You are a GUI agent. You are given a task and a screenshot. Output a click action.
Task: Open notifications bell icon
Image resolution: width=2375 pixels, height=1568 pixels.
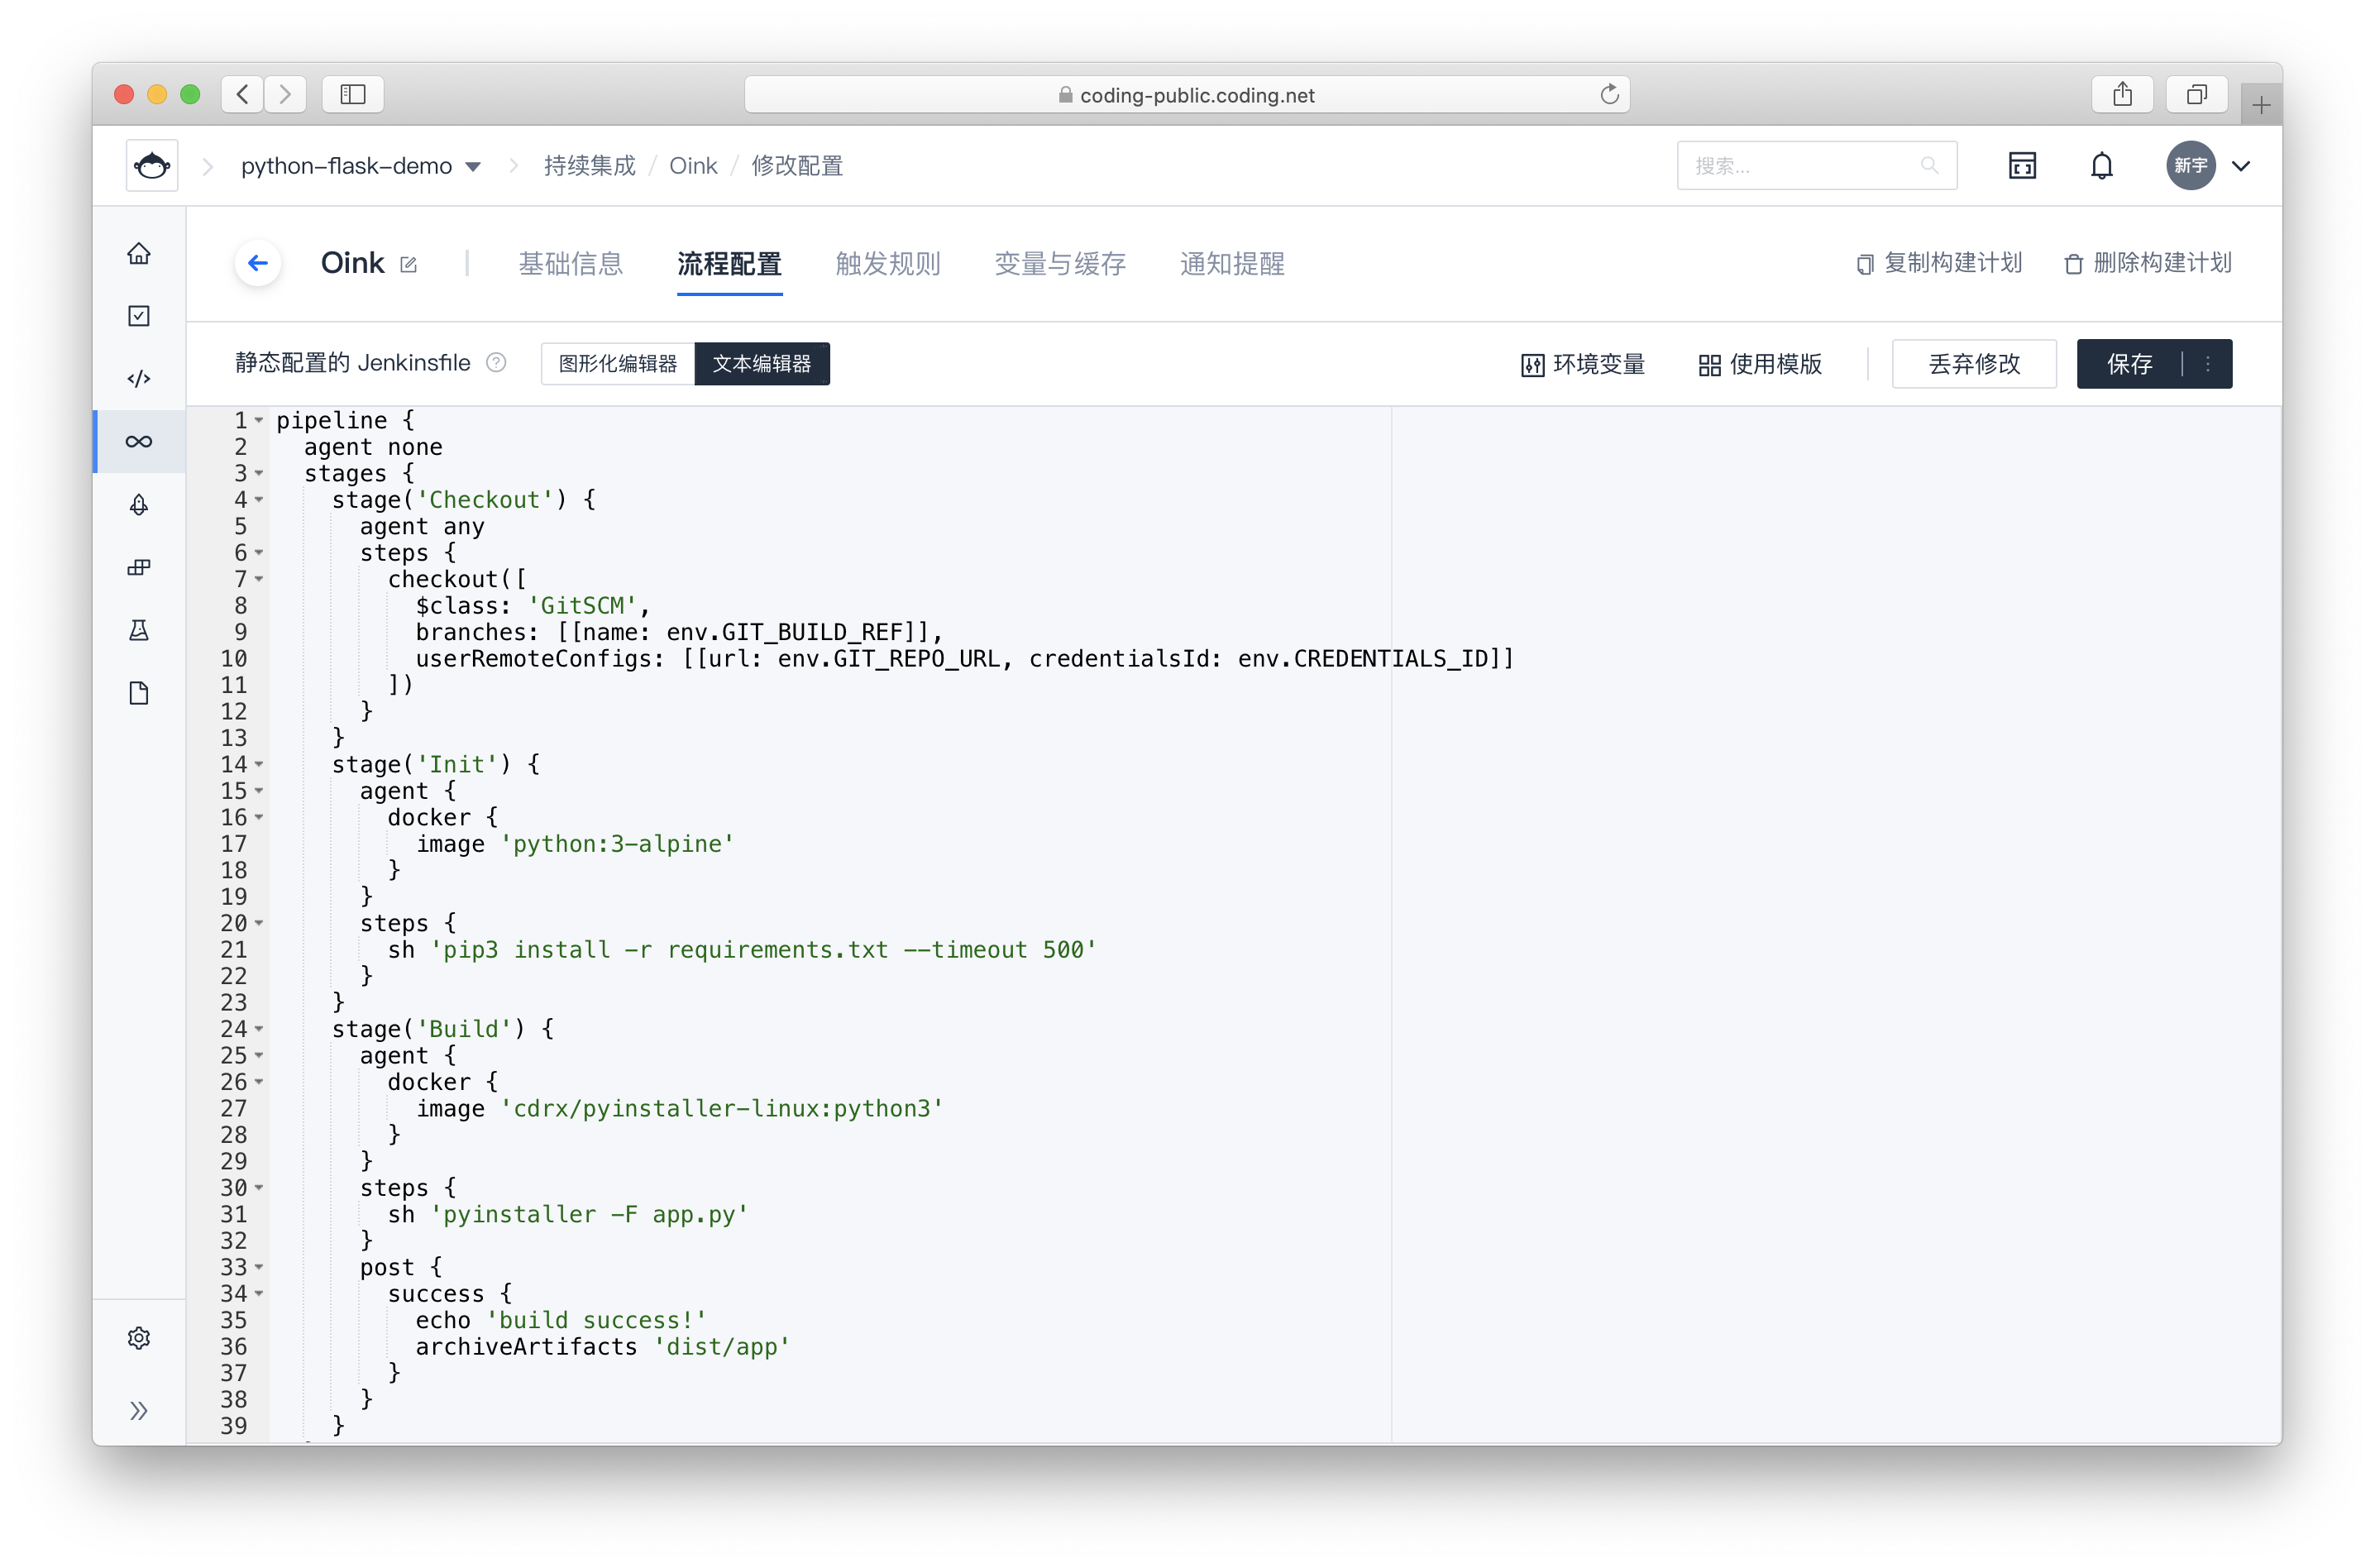pos(2102,165)
